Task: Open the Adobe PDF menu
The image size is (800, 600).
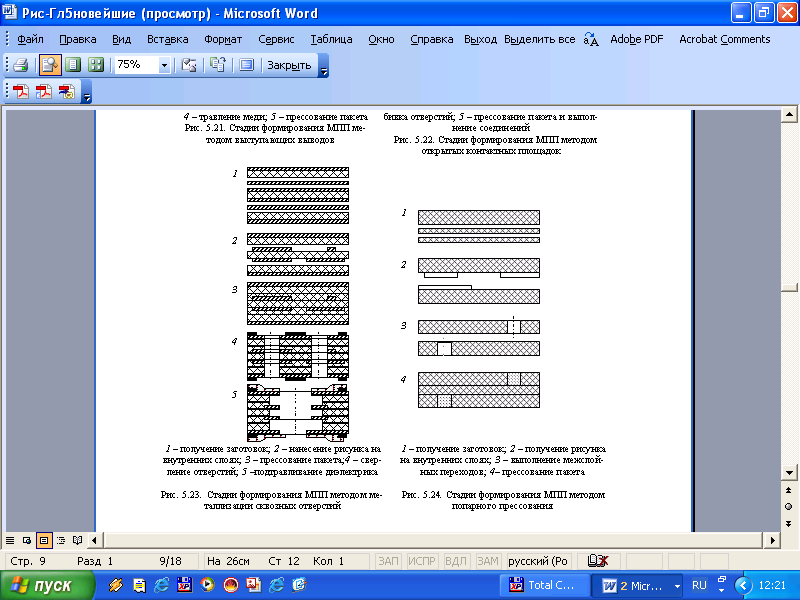Action: click(x=637, y=39)
